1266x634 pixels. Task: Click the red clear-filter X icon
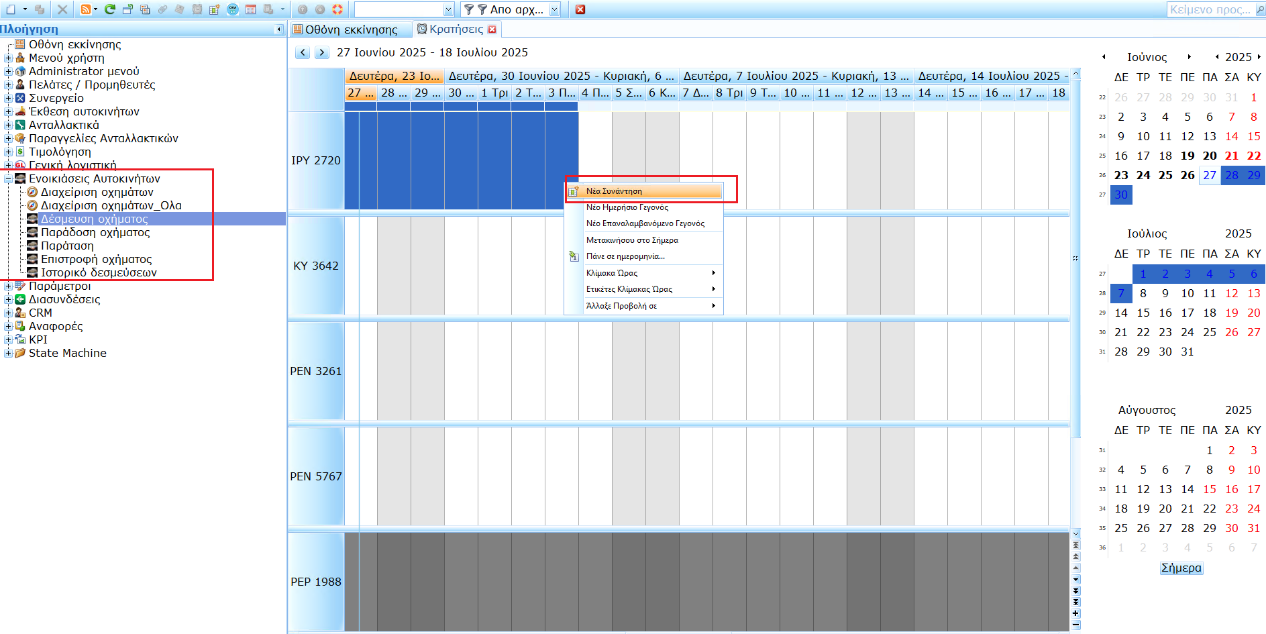[x=580, y=9]
